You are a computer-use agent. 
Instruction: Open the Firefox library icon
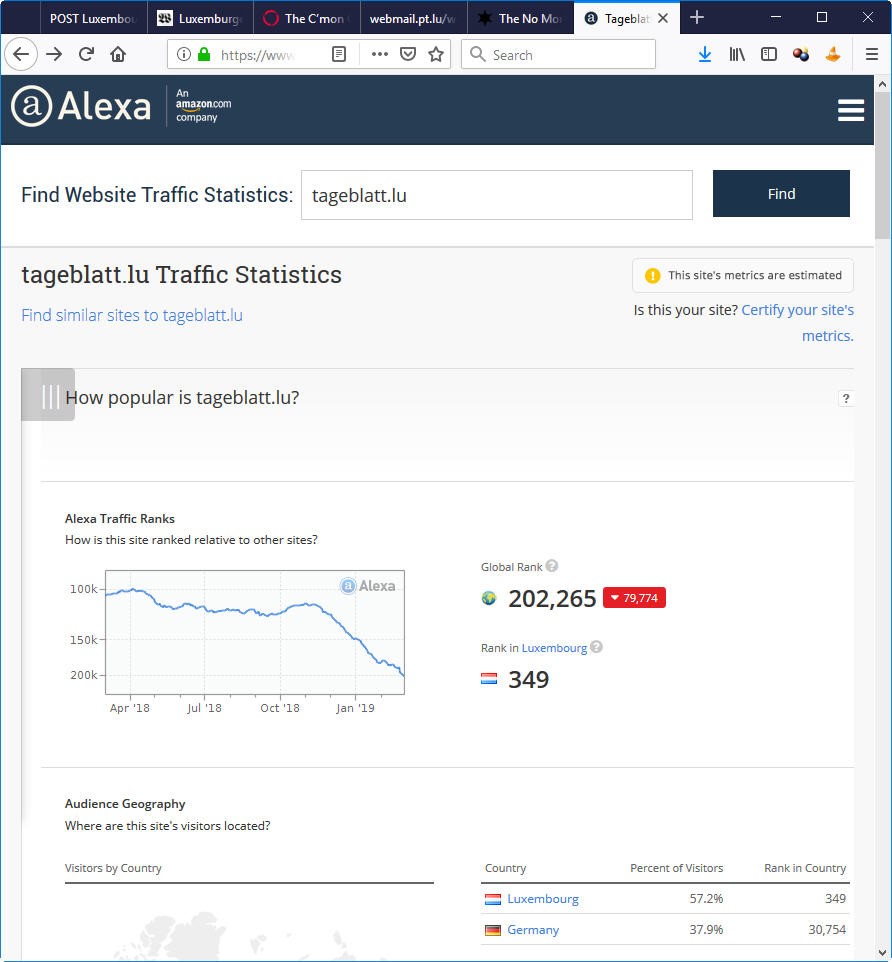tap(737, 55)
